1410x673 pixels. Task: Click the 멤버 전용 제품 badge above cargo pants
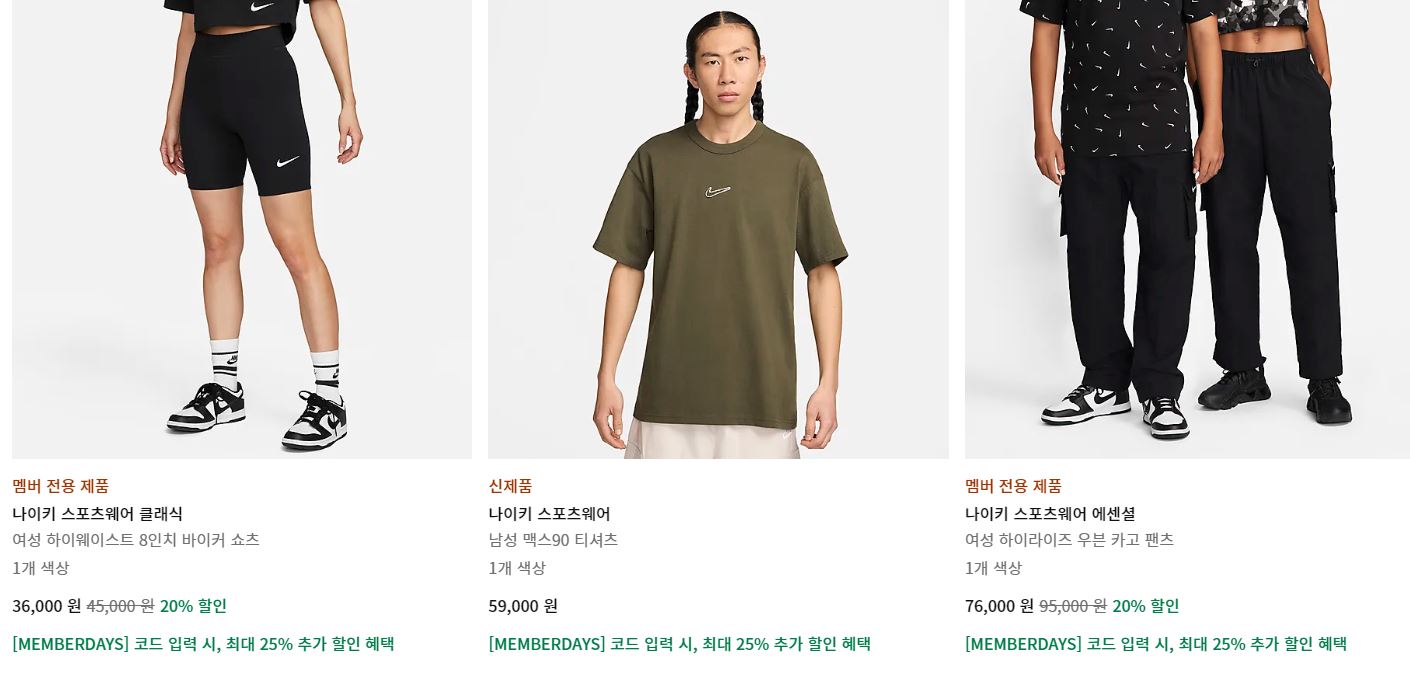click(x=1013, y=486)
